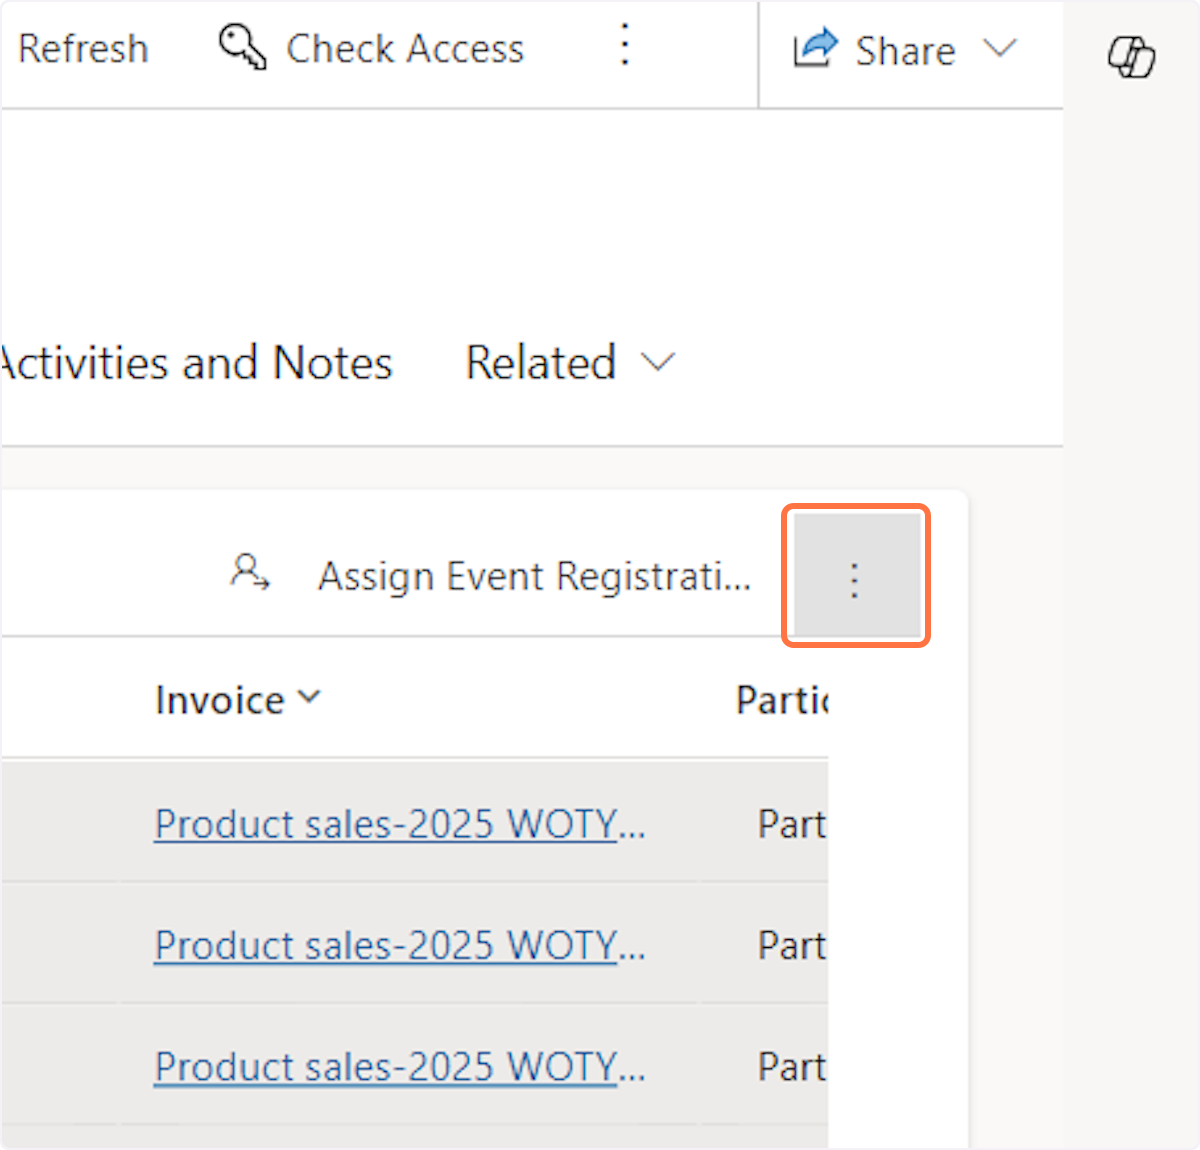Click the Share button label
The width and height of the screenshot is (1200, 1150).
point(904,50)
